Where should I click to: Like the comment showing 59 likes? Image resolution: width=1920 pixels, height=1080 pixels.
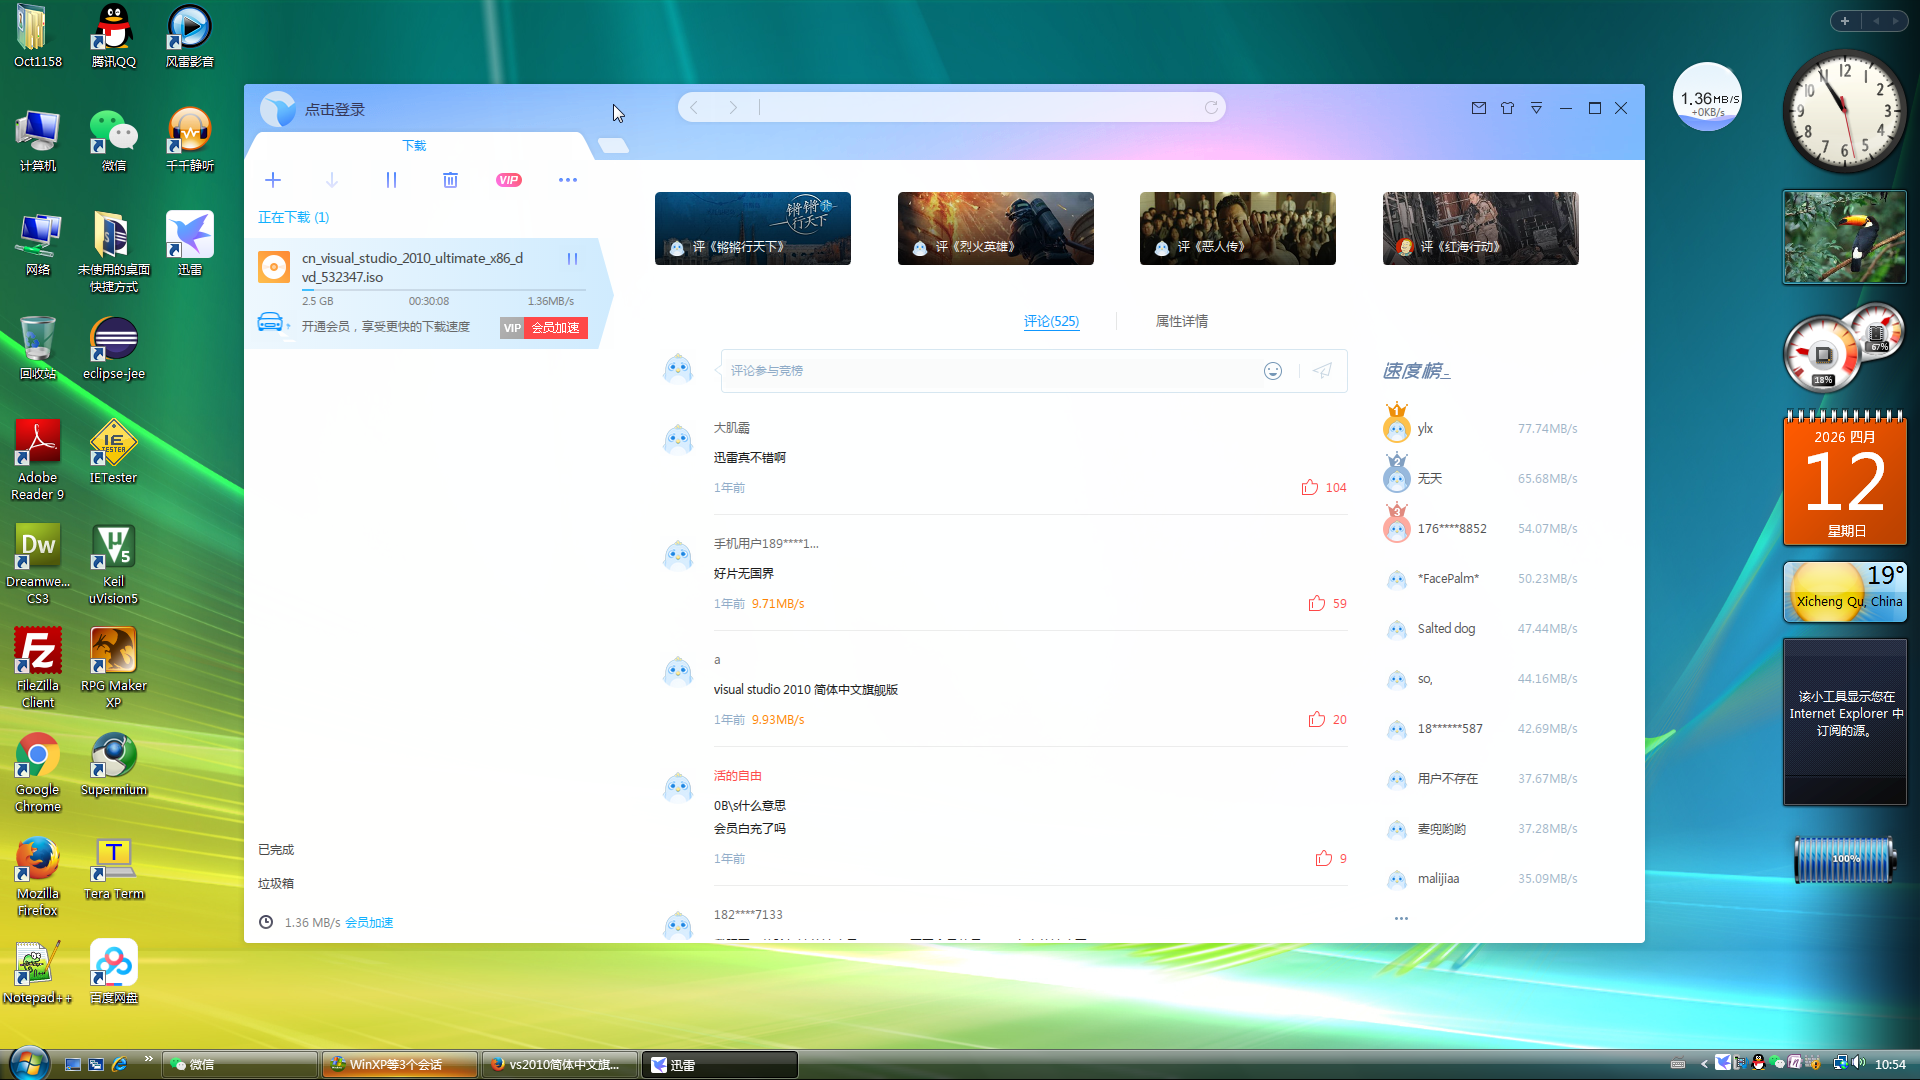coord(1317,604)
